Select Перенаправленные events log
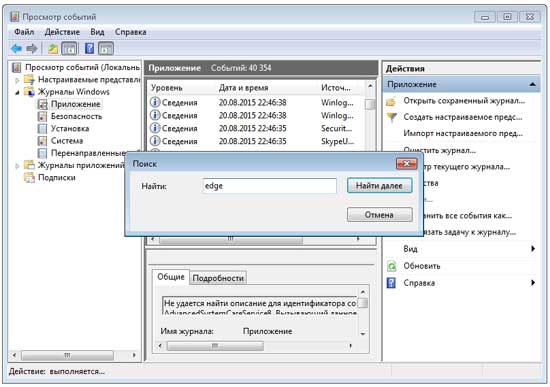 click(88, 153)
